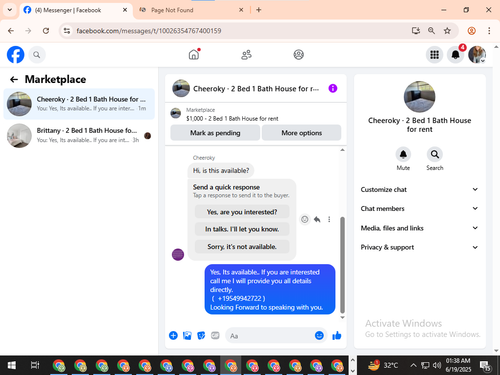Screen dimensions: 500x375
Task: Attach a photo using the image icon
Action: point(187,335)
